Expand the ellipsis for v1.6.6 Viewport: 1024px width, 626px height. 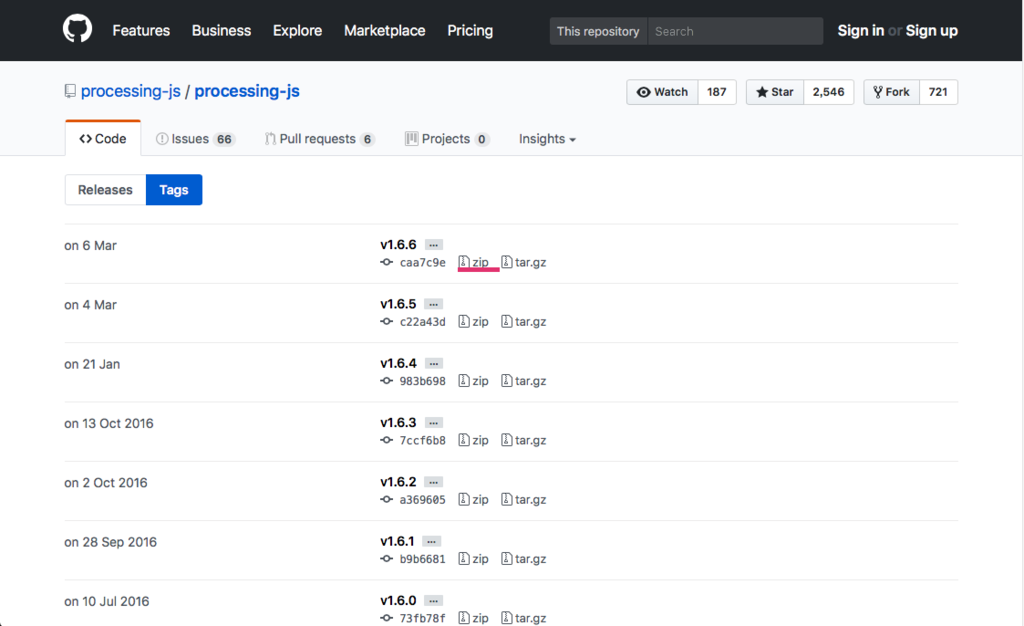[x=434, y=245]
